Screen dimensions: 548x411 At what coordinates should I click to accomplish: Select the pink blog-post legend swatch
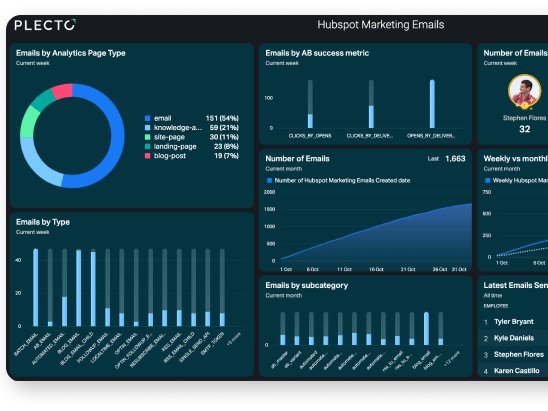pyautogui.click(x=147, y=156)
